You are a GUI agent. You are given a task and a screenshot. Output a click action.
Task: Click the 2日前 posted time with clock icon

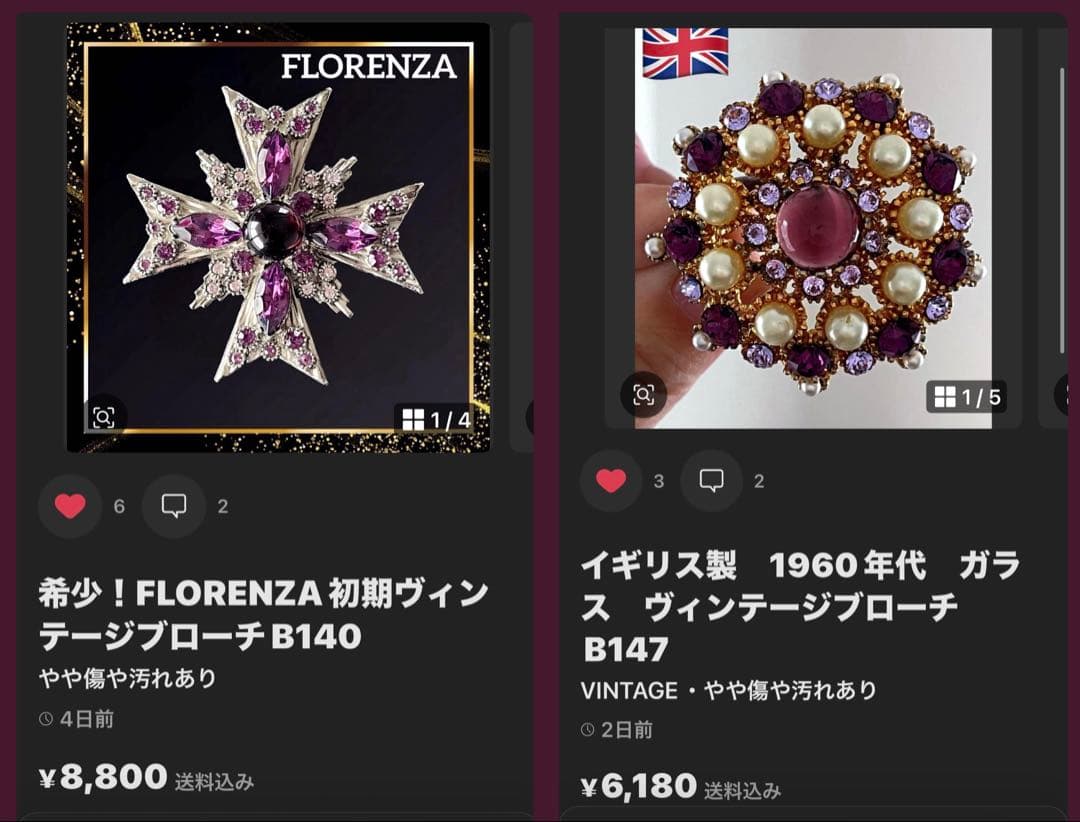click(x=616, y=730)
